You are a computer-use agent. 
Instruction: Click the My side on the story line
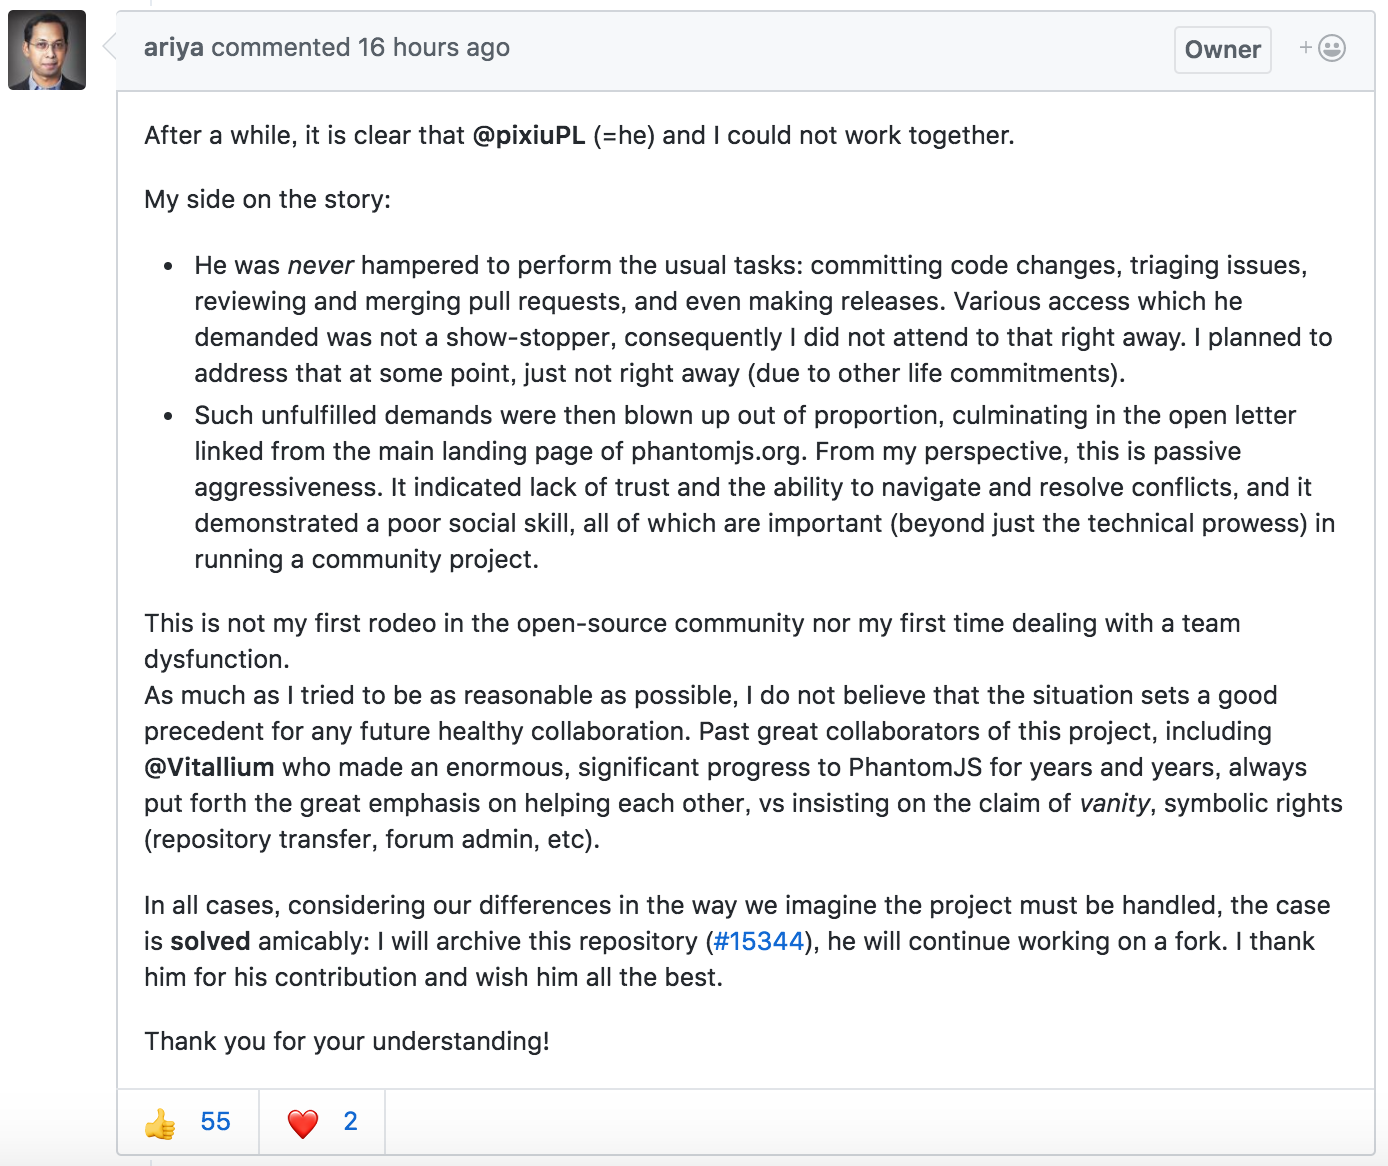pos(267,199)
